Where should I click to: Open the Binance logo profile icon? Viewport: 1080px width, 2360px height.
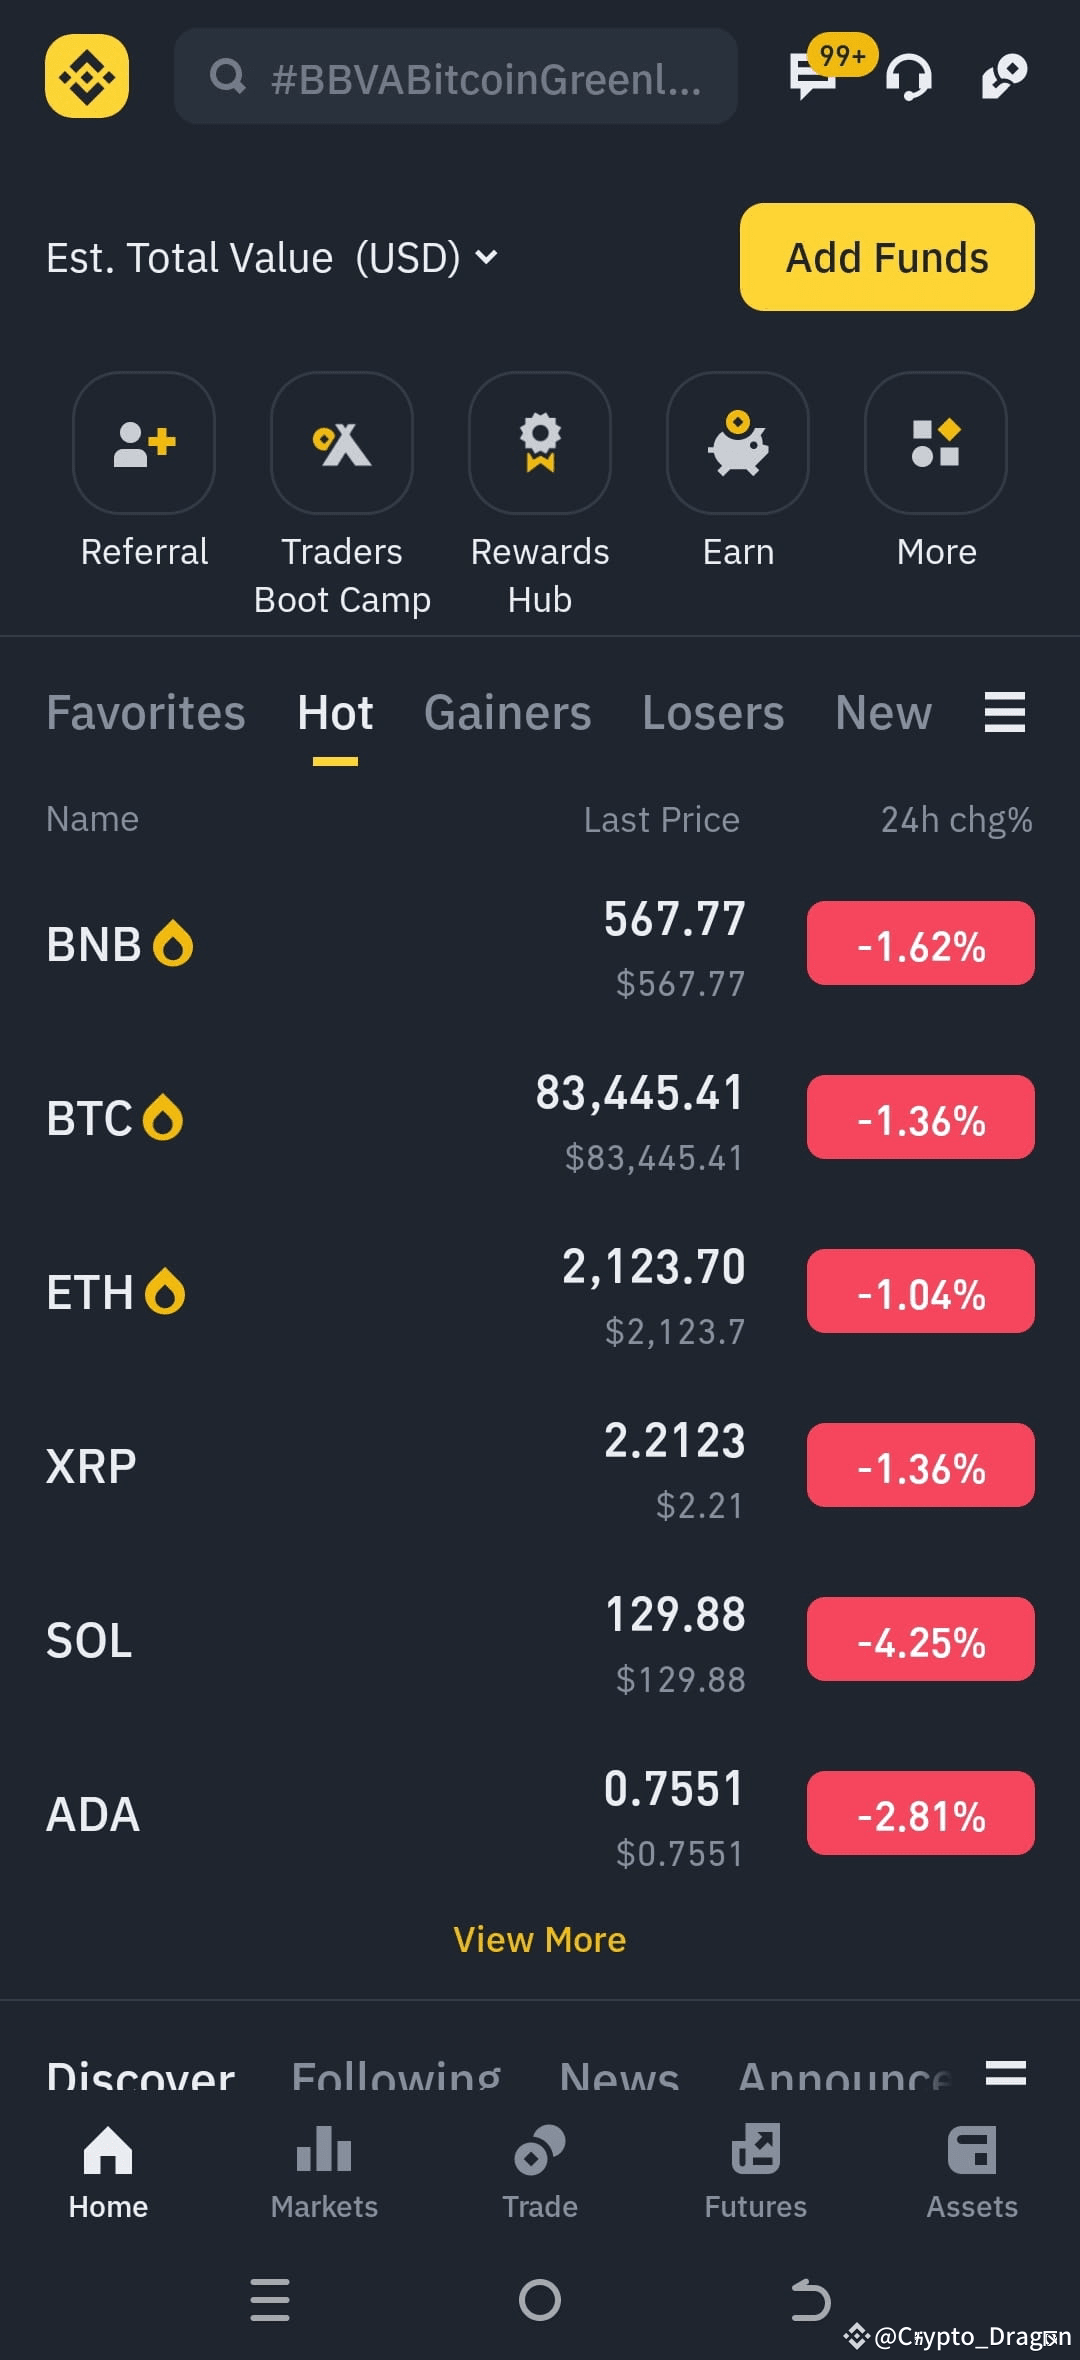[x=87, y=76]
